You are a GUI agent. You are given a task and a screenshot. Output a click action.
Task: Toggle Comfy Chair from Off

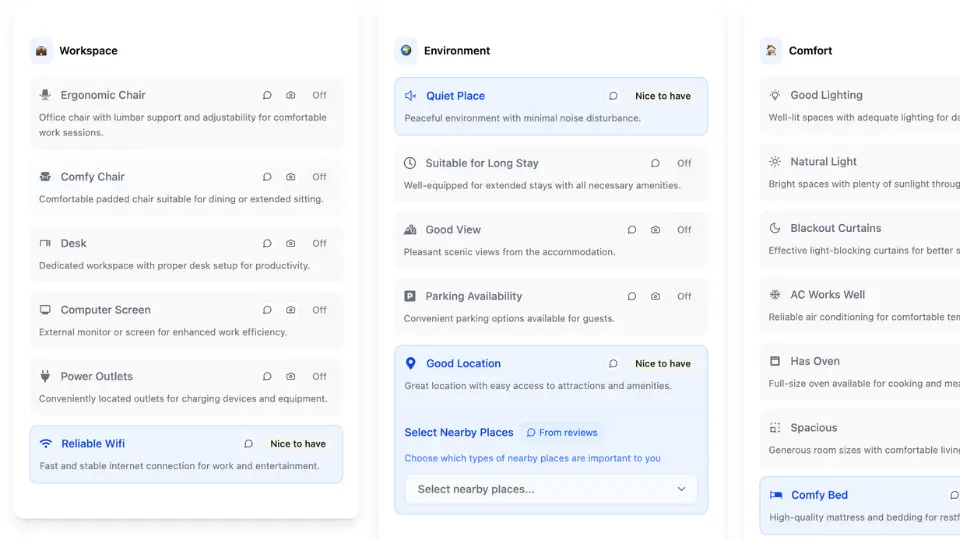point(320,176)
